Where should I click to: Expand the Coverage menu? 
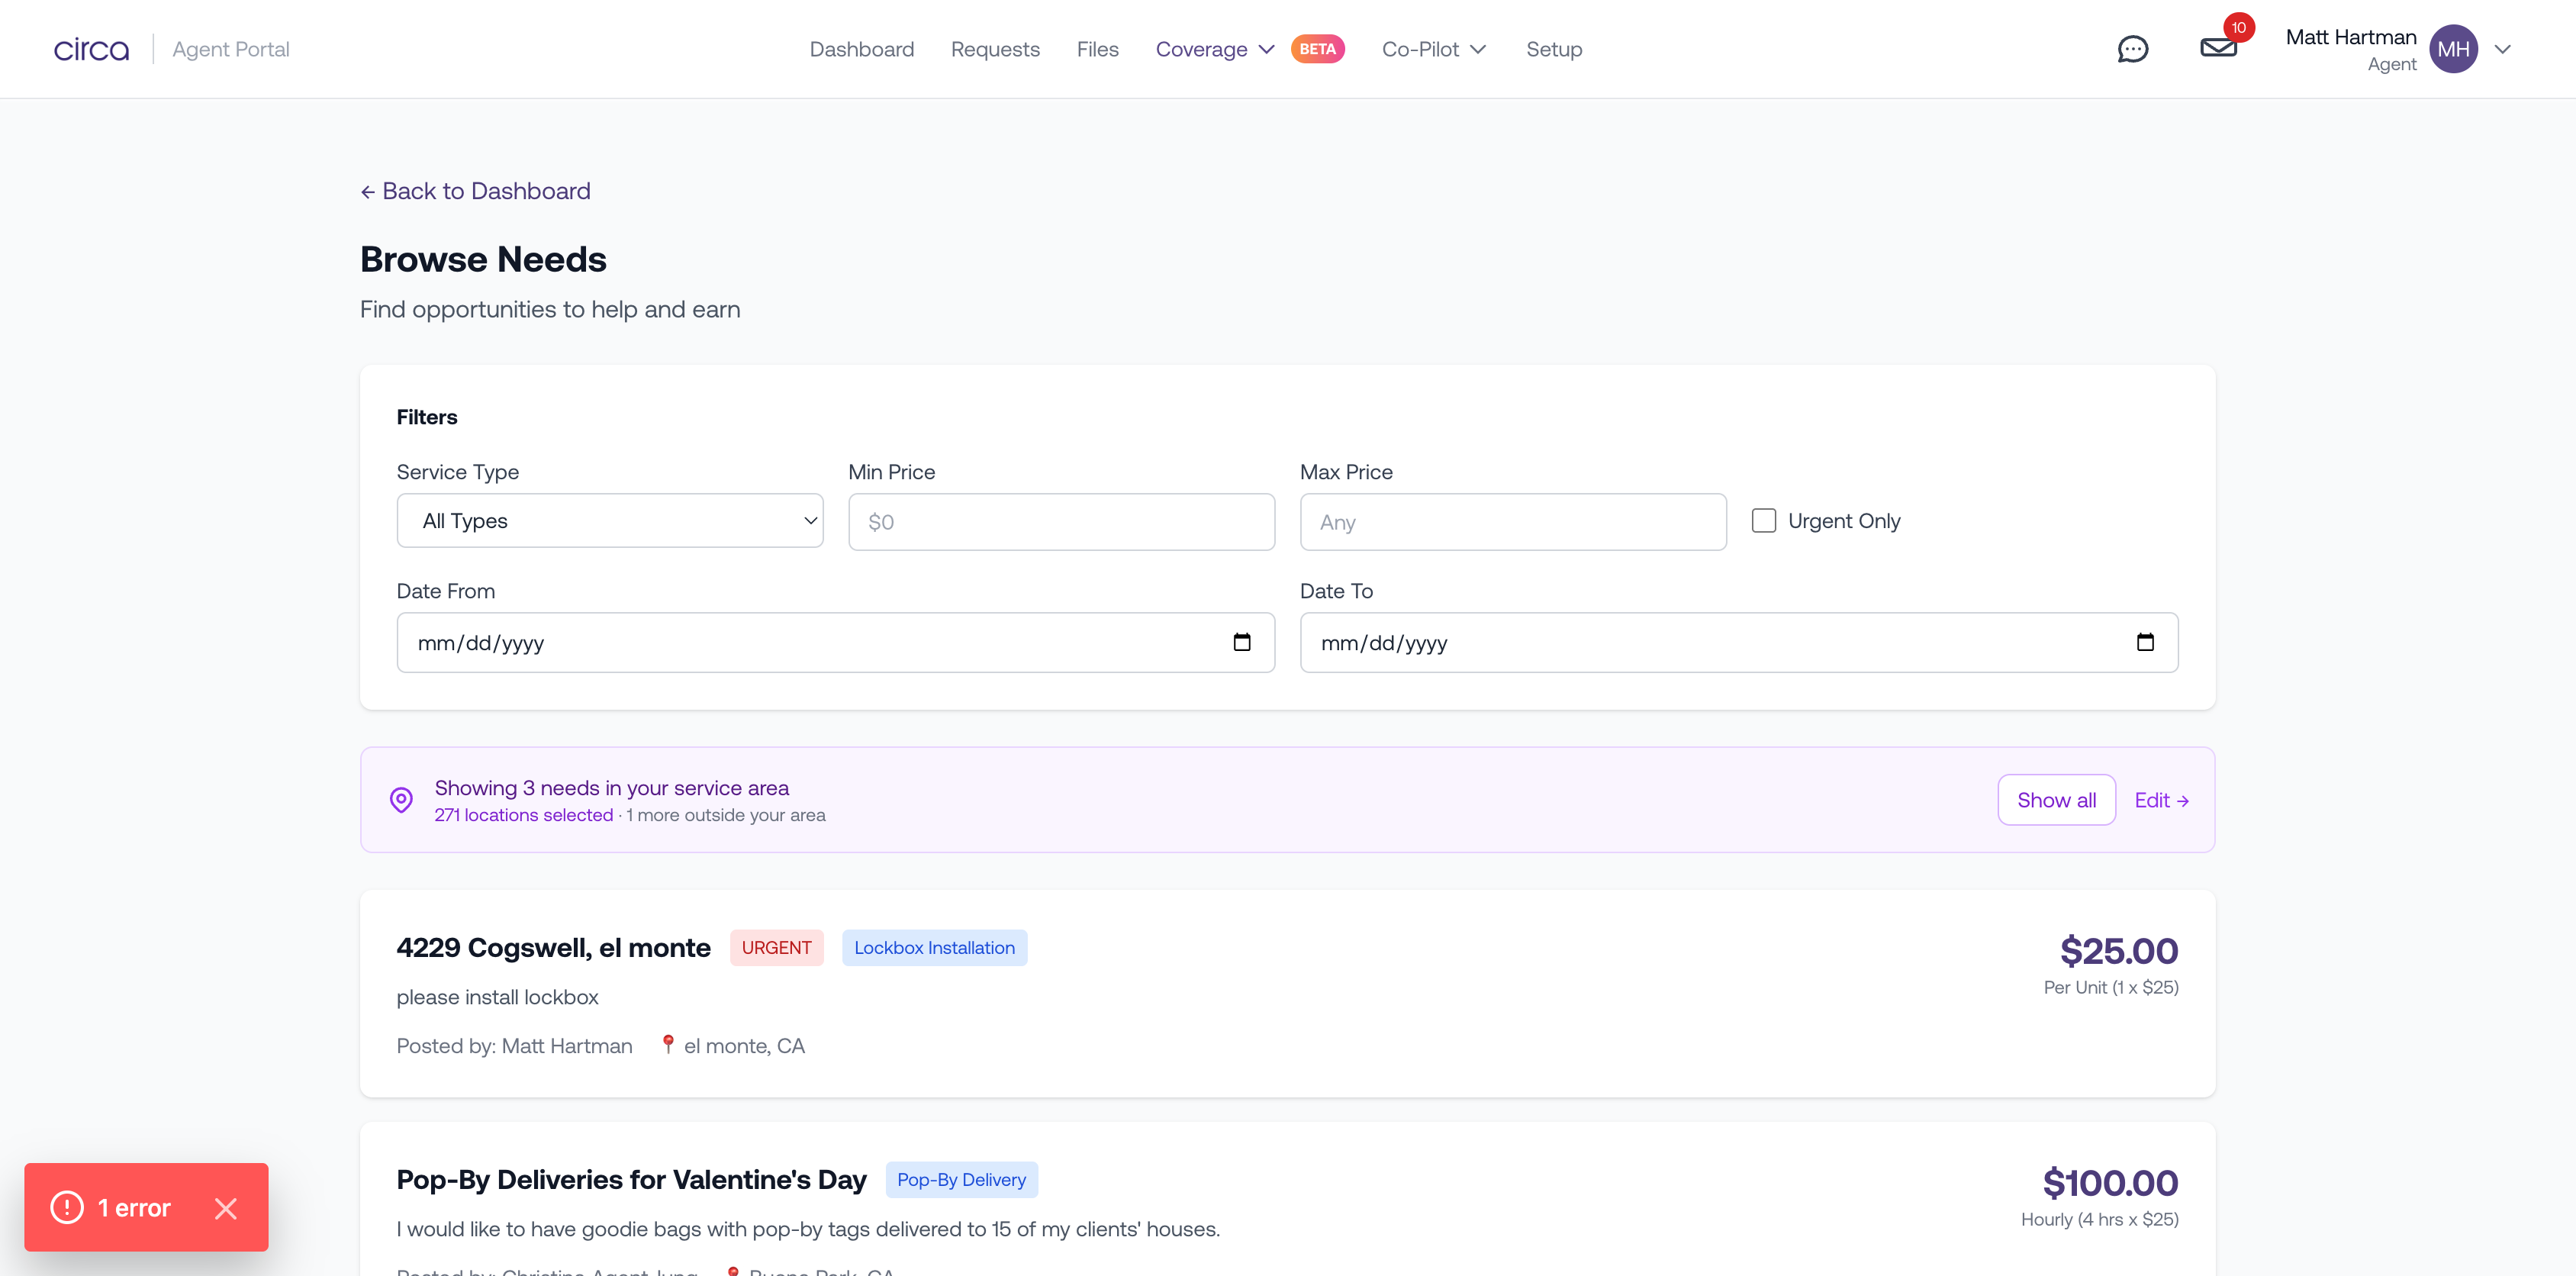[1214, 49]
